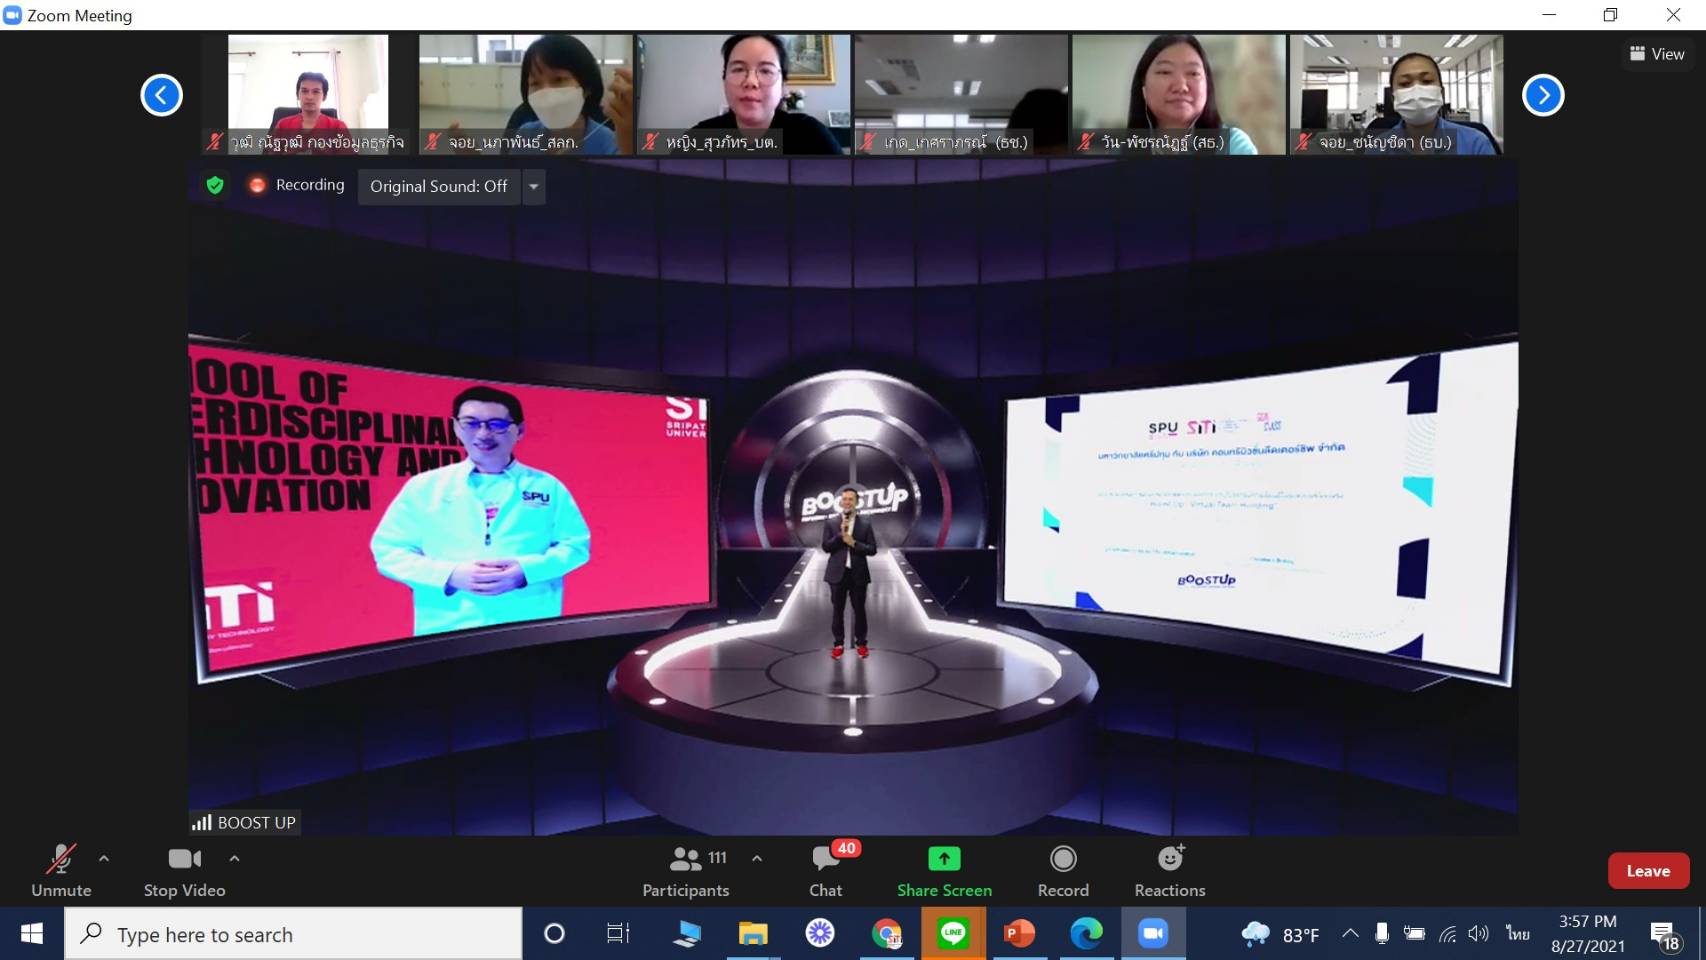1706x960 pixels.
Task: Open the clock showing 3:57 PM
Action: tap(1588, 934)
